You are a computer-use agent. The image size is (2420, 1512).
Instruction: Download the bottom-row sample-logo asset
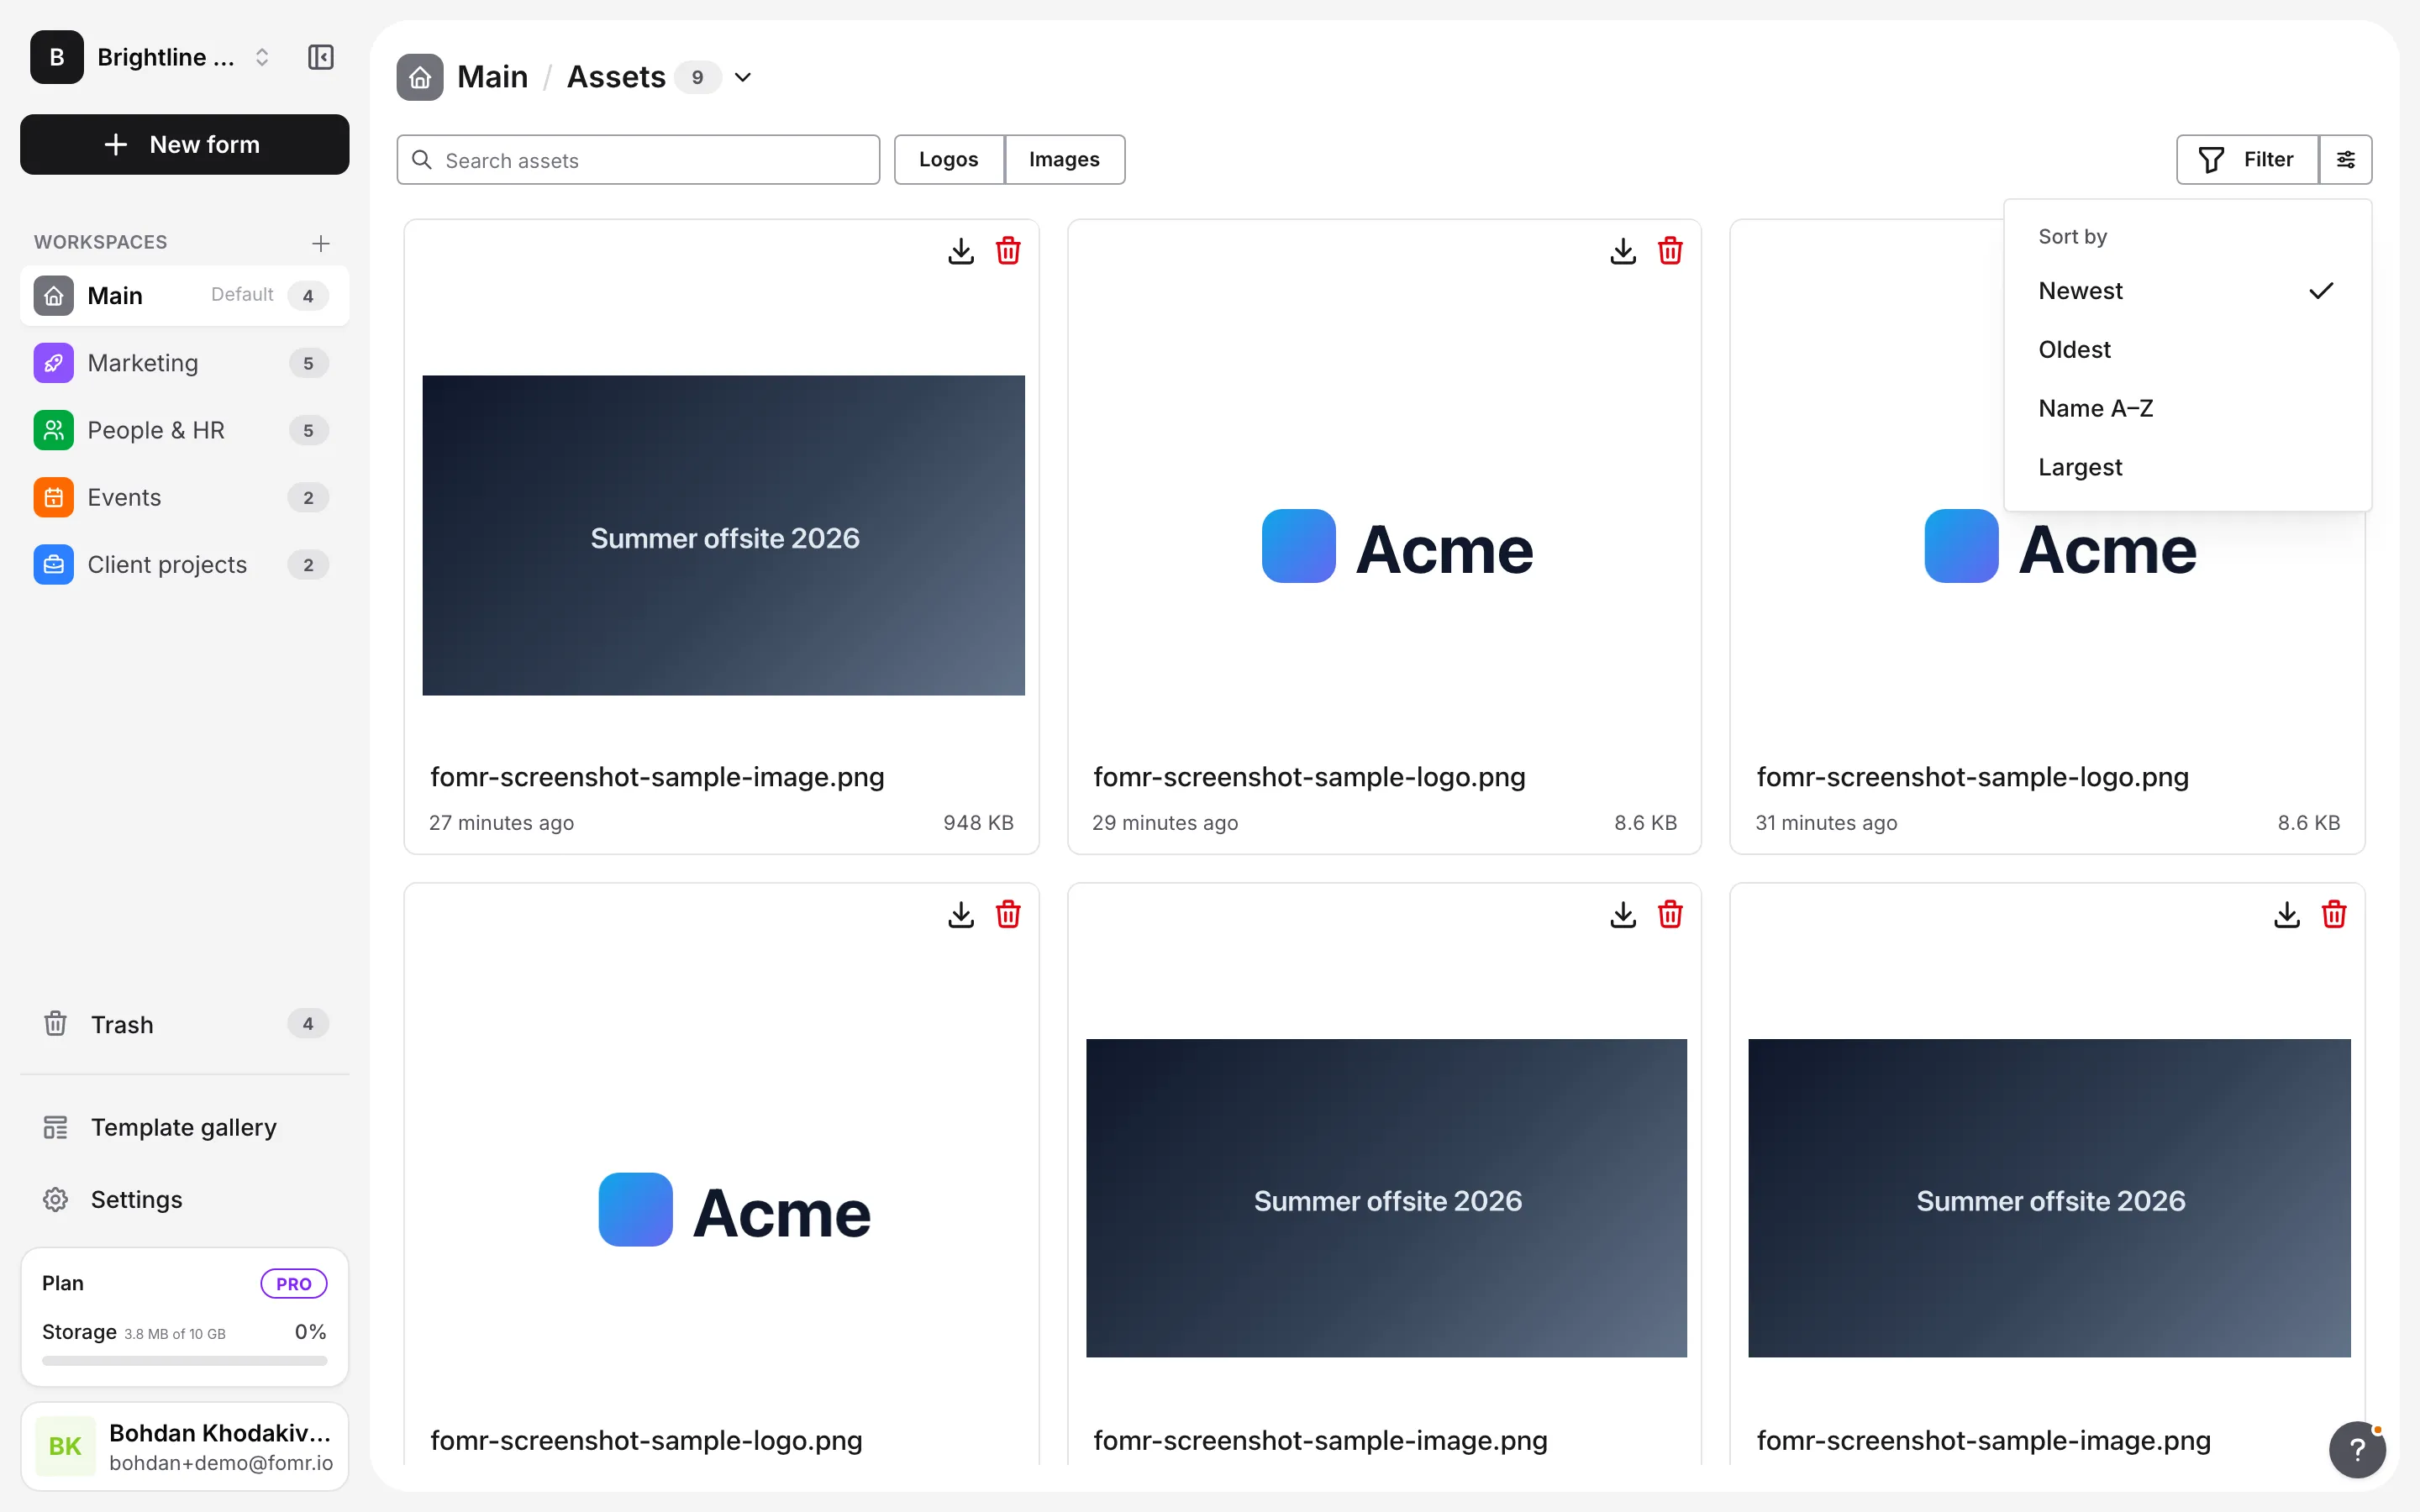point(960,914)
